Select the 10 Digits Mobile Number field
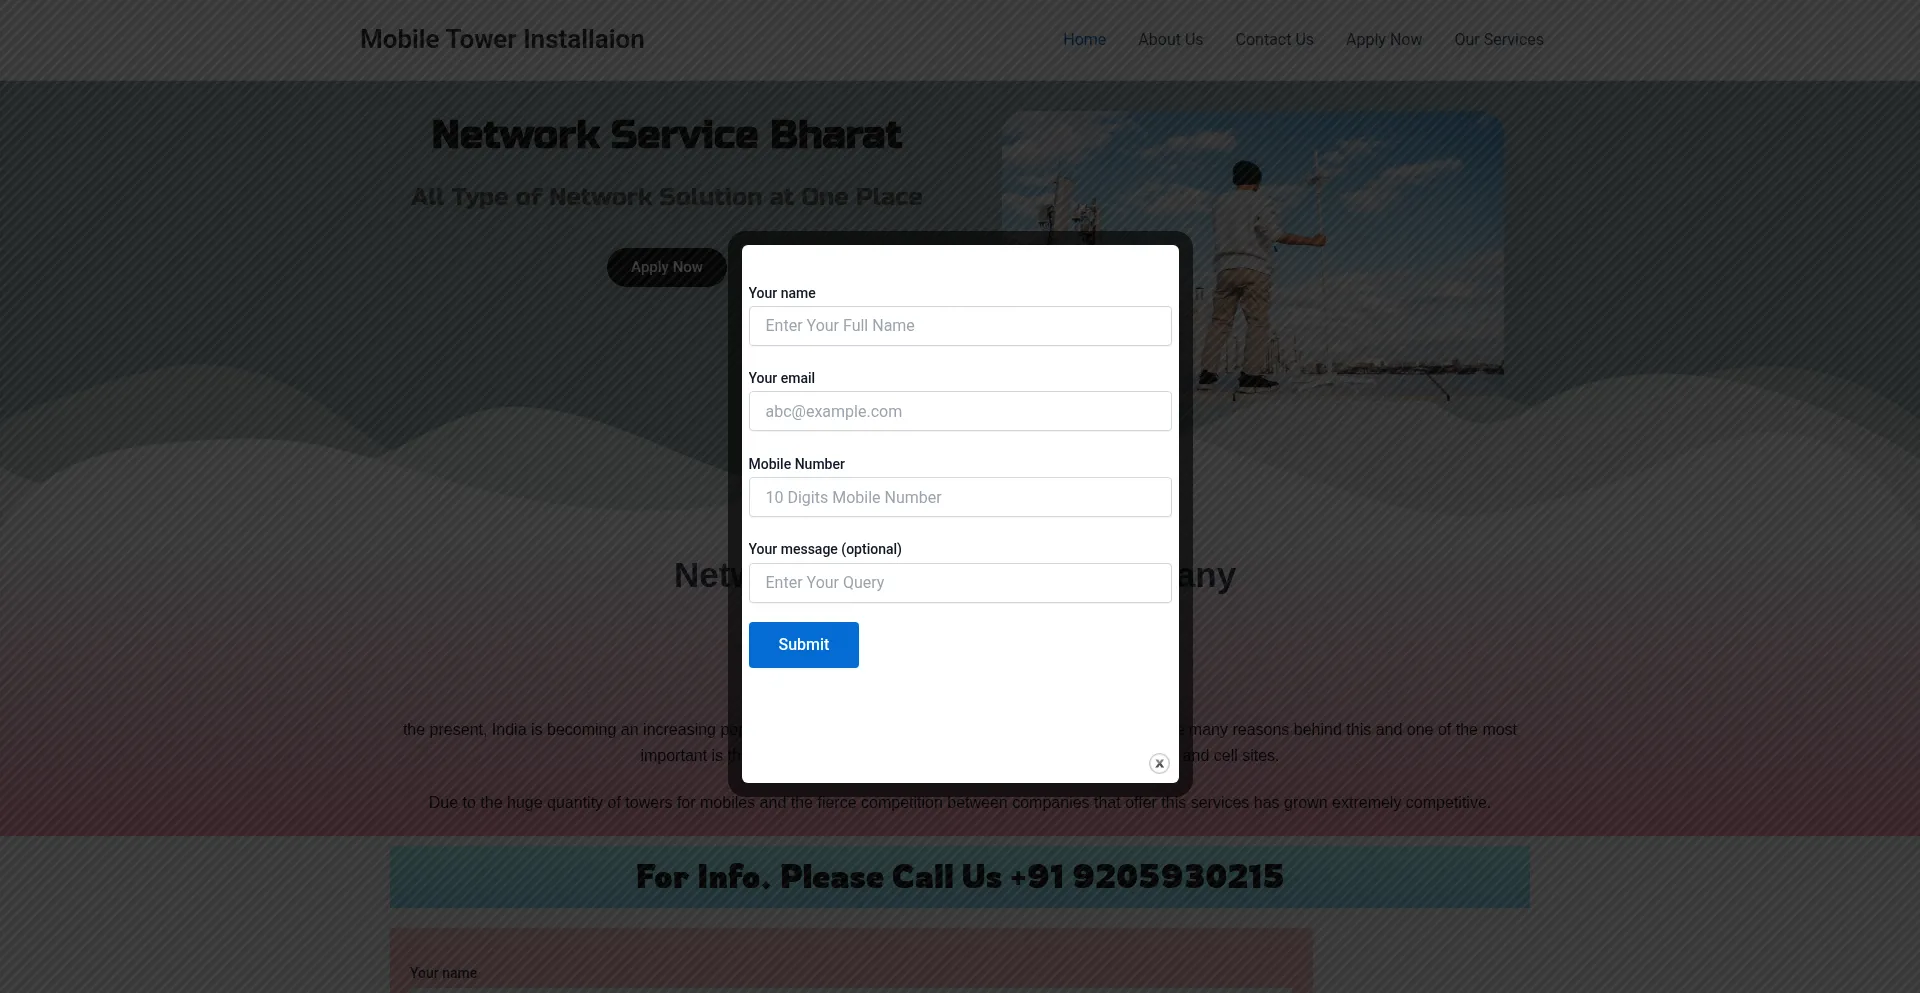Screen dimensions: 1920x993 (x=959, y=497)
